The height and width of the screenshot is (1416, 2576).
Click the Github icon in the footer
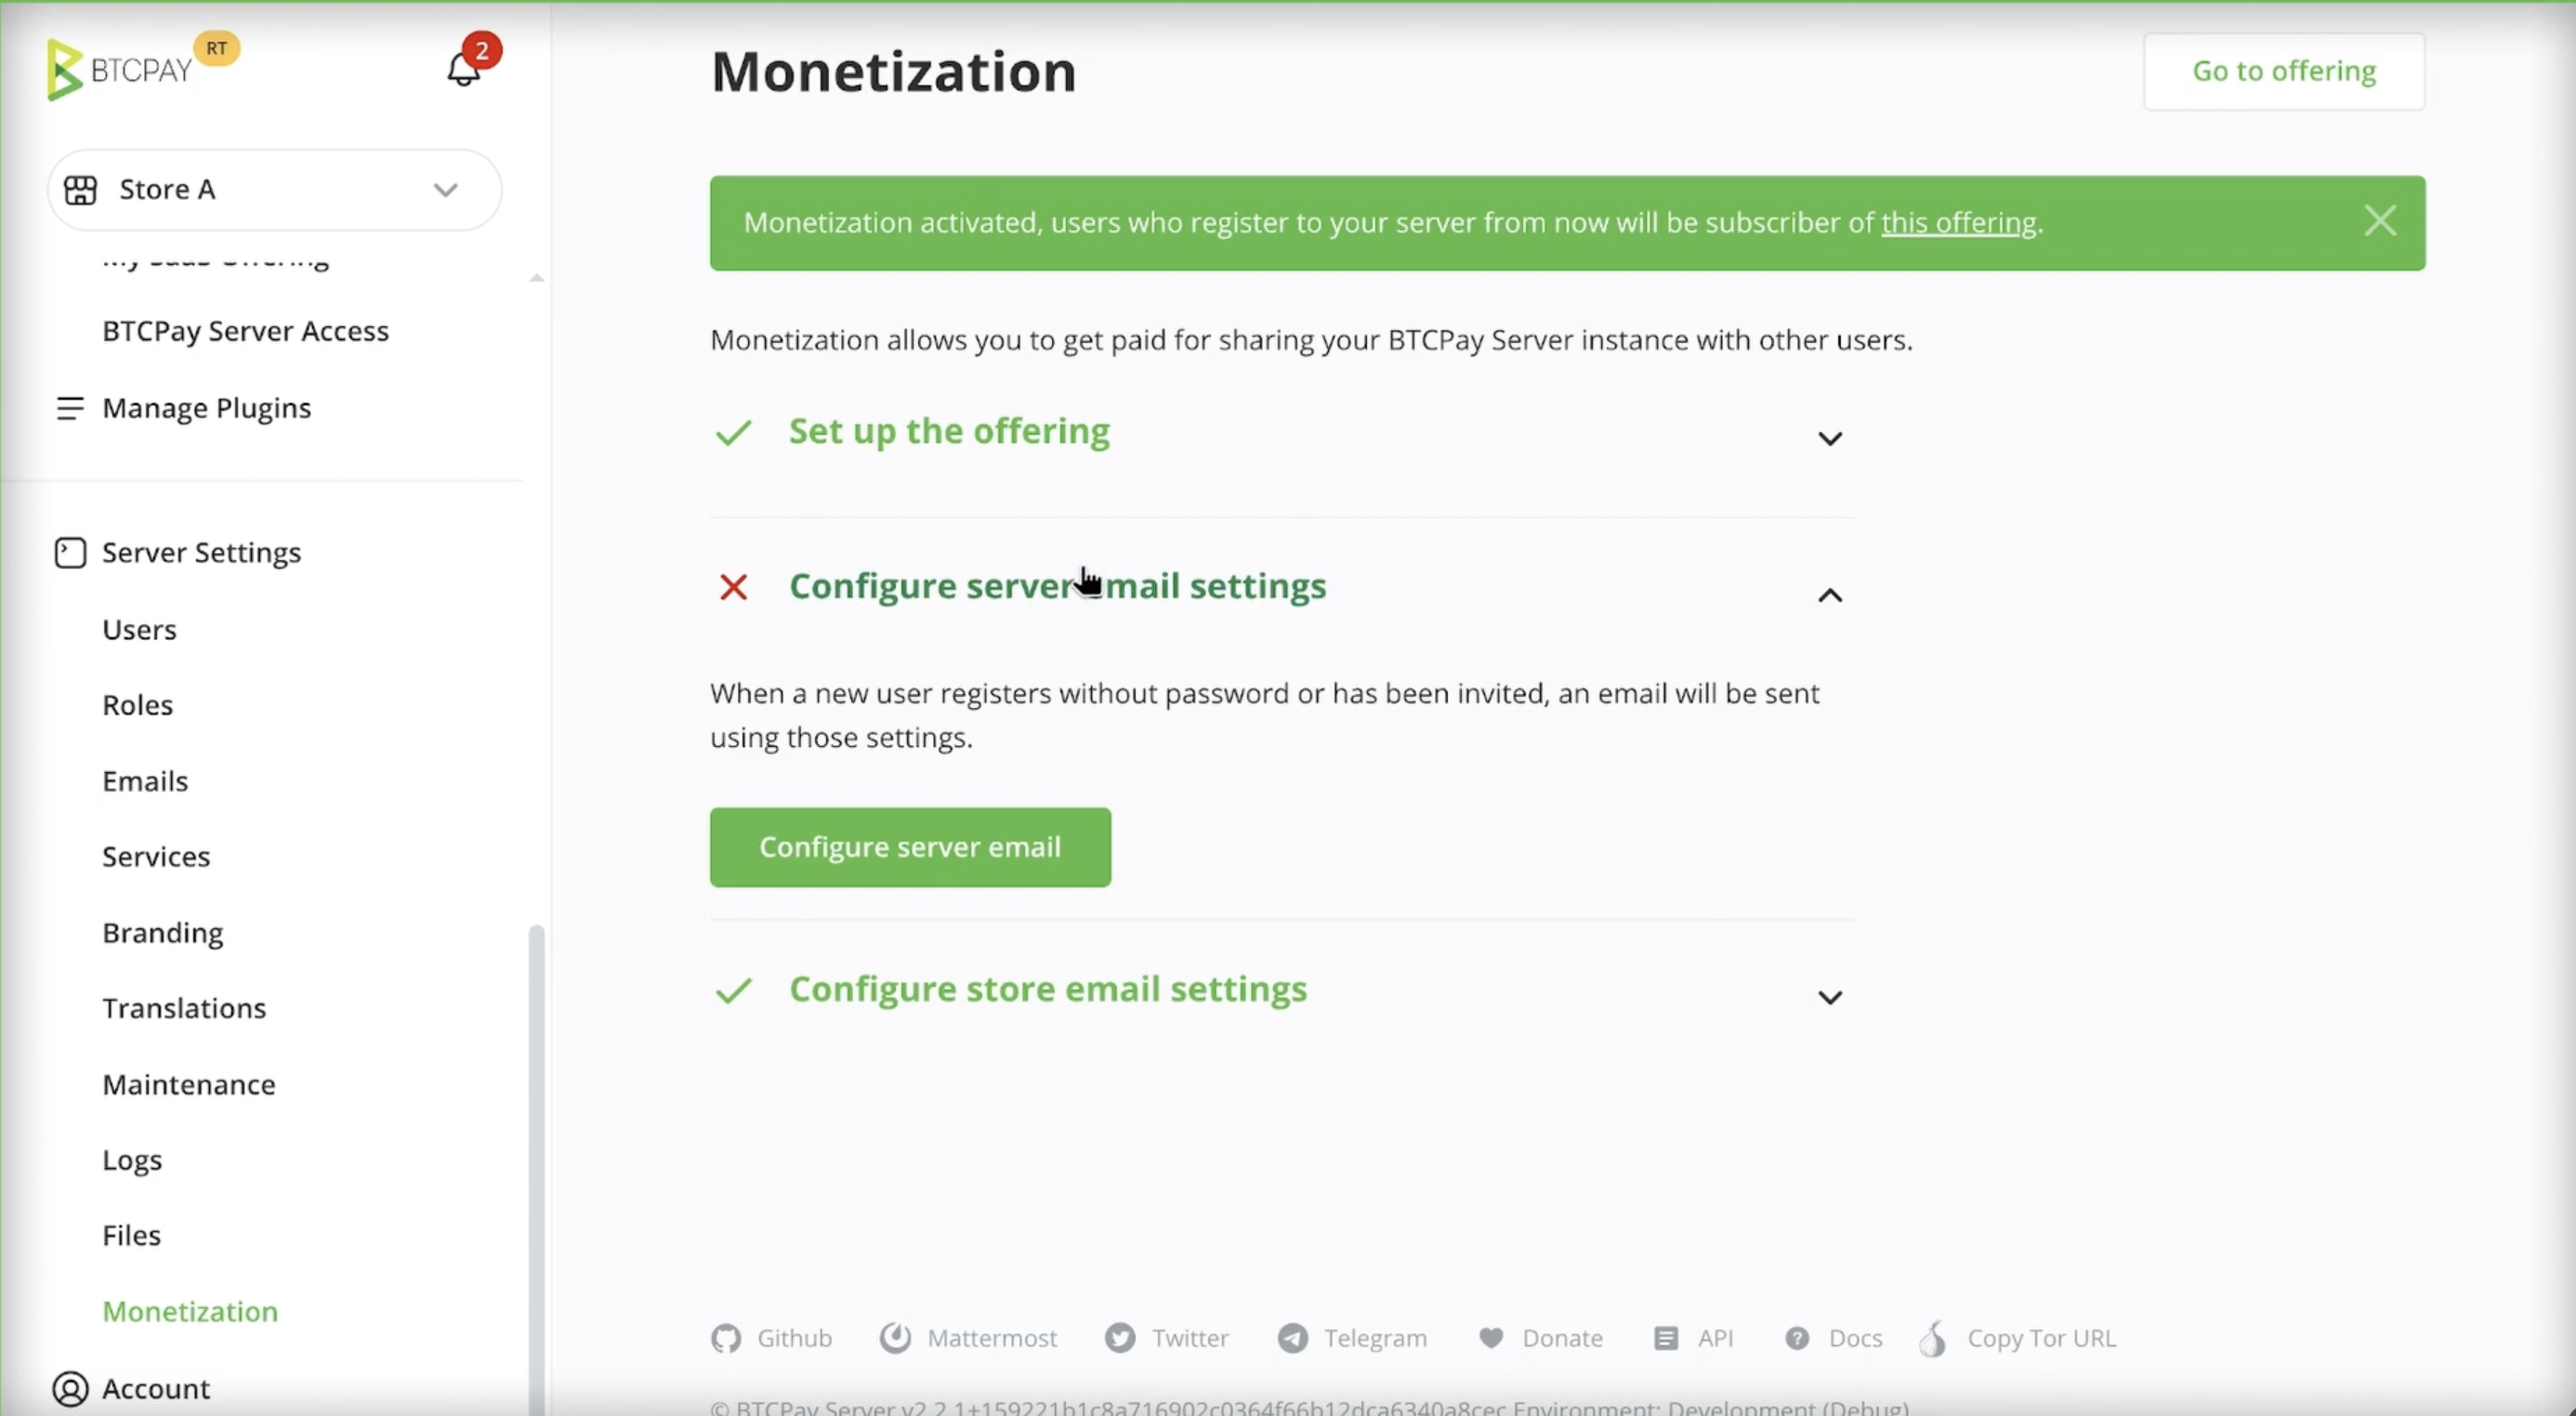[726, 1338]
